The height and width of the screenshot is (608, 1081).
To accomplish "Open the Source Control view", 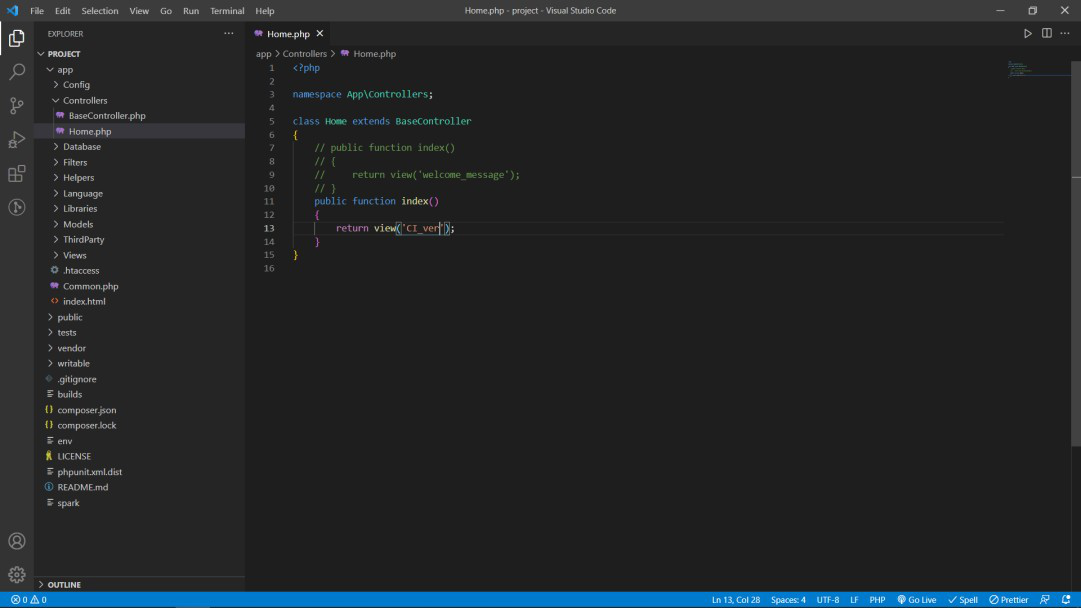I will 17,106.
